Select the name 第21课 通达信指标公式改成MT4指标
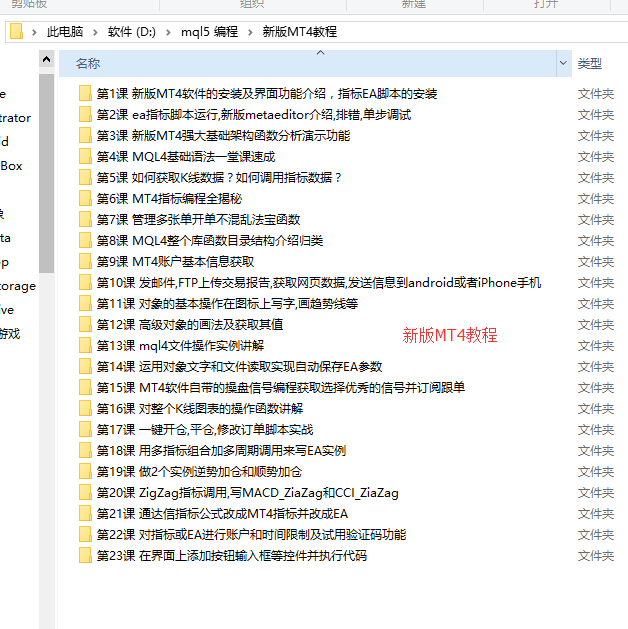 tap(222, 513)
